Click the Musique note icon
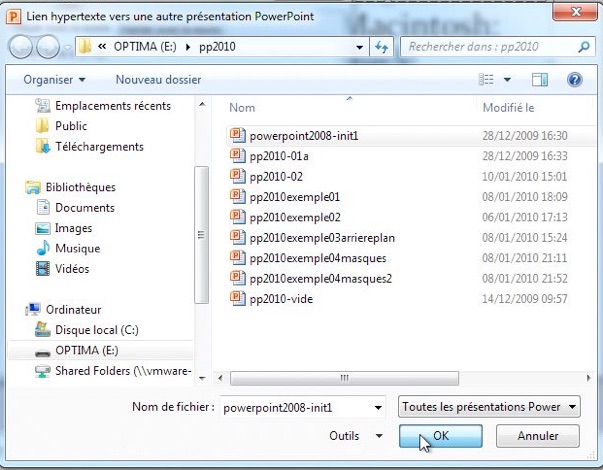The width and height of the screenshot is (603, 470). click(x=43, y=248)
